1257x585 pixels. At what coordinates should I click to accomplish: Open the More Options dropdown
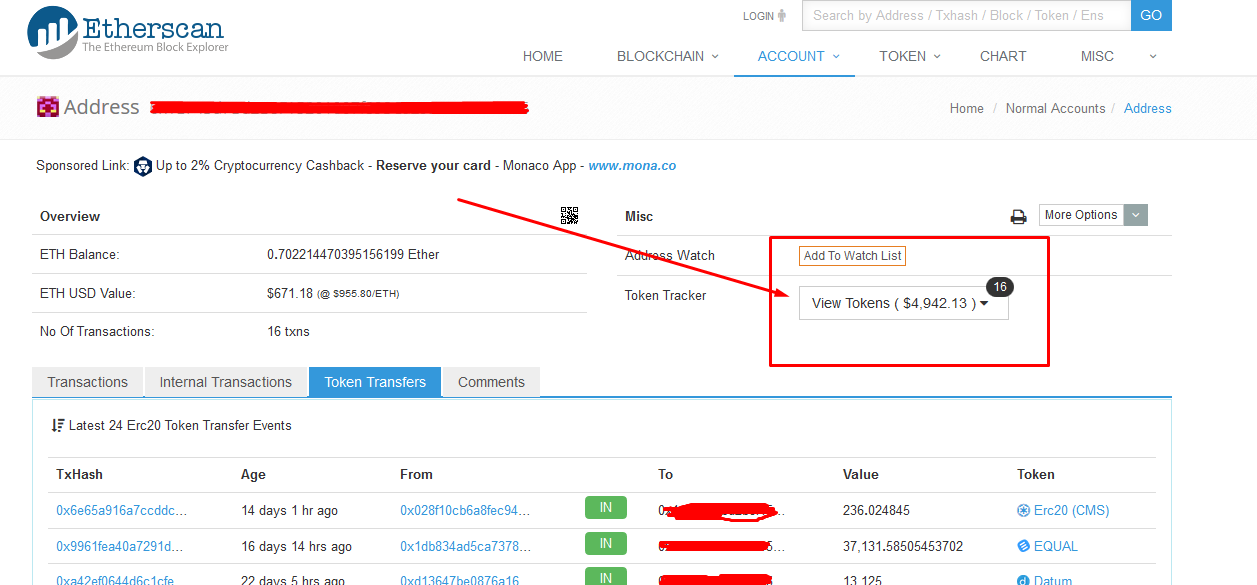coord(1093,215)
